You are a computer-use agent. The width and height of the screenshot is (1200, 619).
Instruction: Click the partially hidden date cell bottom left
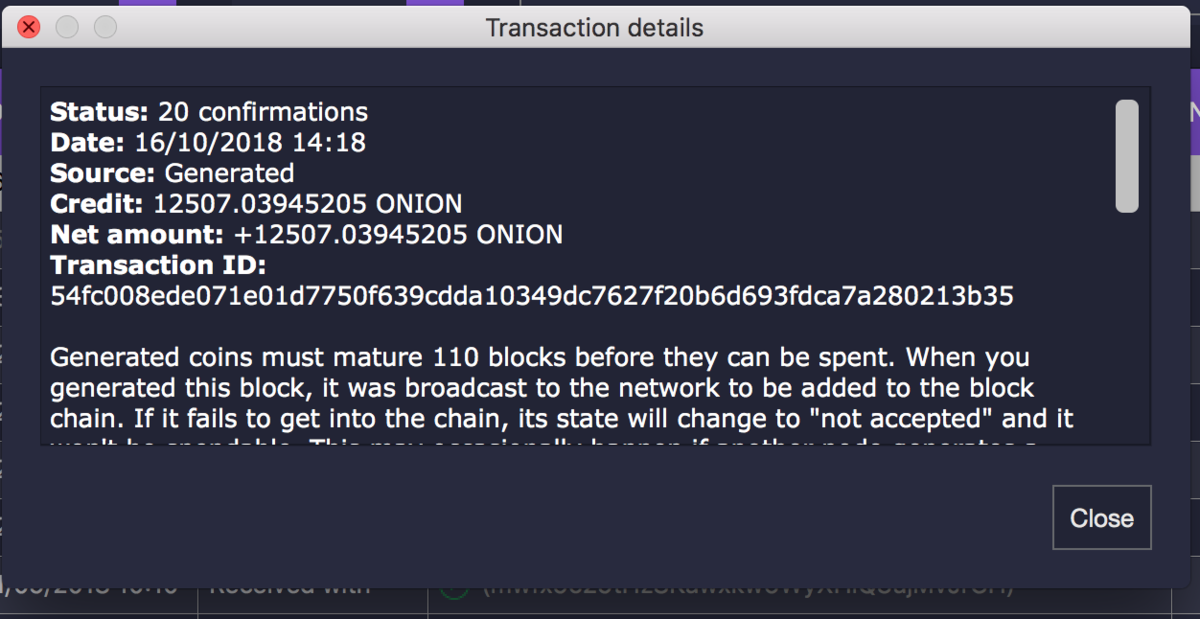(90, 588)
